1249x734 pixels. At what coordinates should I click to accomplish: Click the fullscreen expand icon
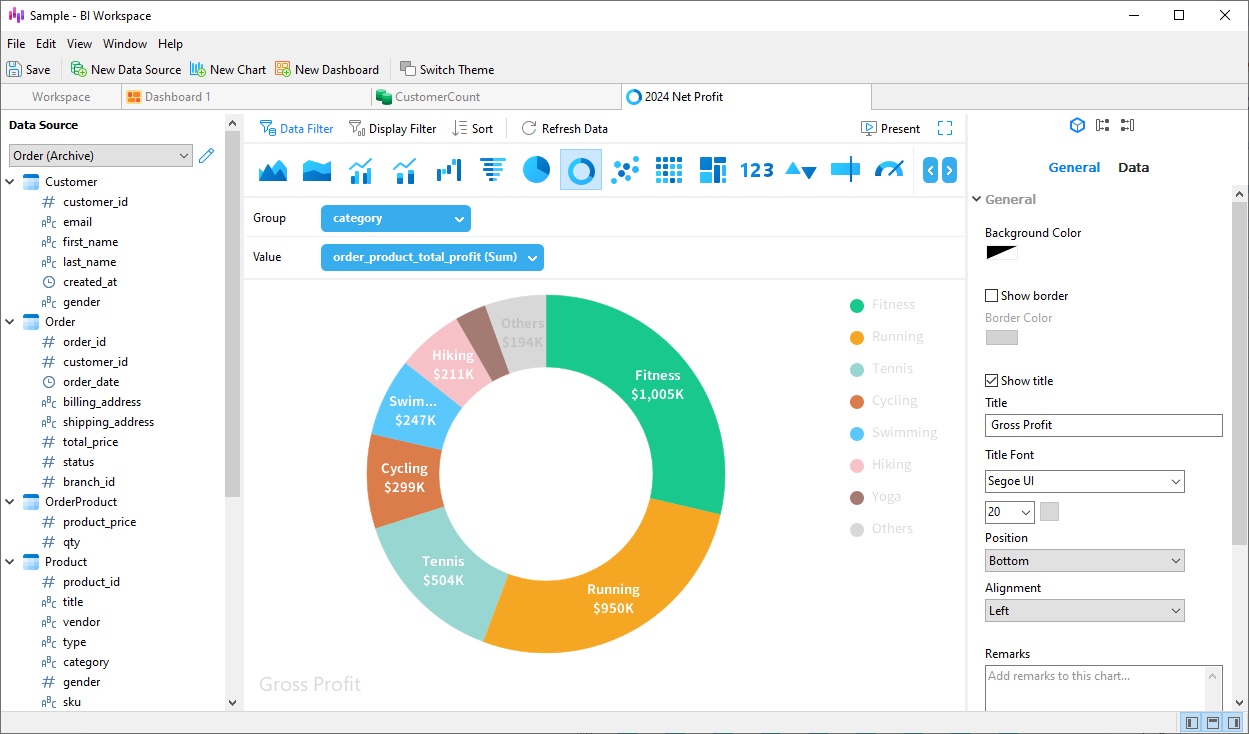[x=945, y=128]
